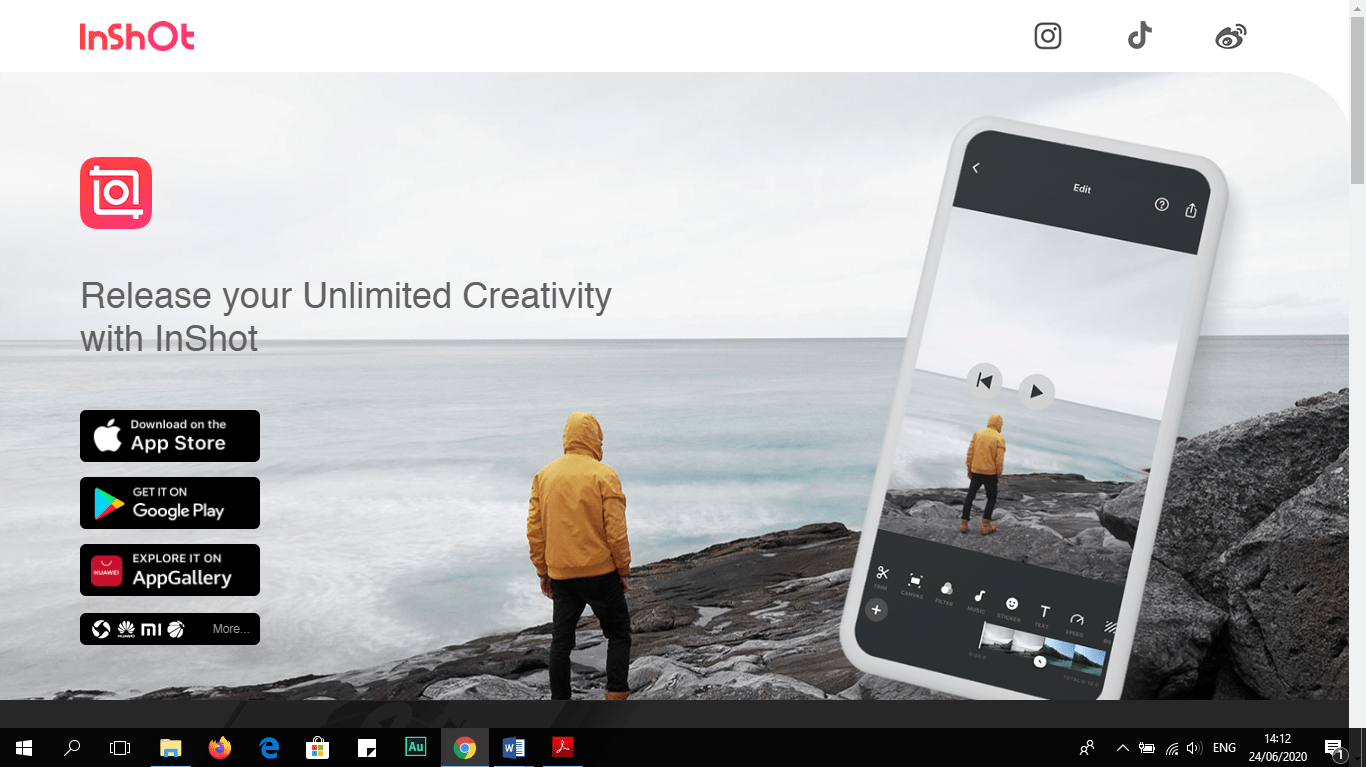Click the phone mockup back arrow
The image size is (1366, 767).
(x=976, y=168)
